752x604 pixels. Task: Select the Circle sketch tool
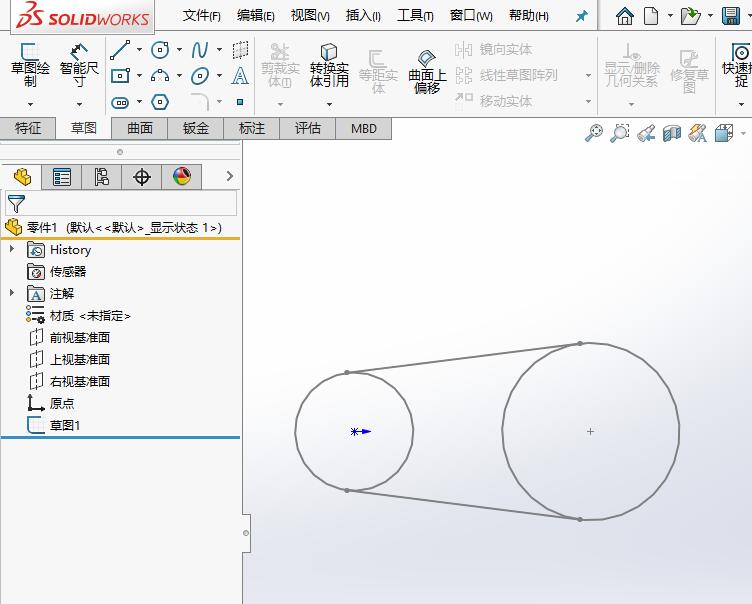[160, 49]
